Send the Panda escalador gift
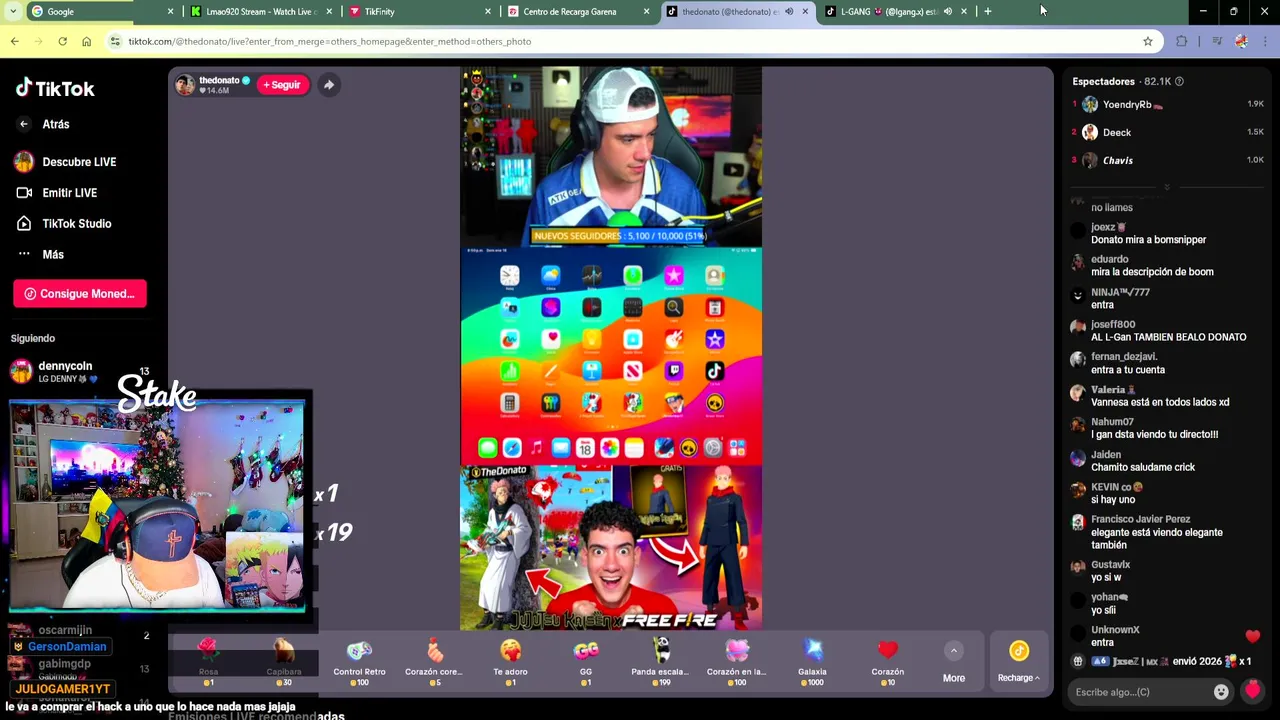This screenshot has height=720, width=1280. coord(661,662)
